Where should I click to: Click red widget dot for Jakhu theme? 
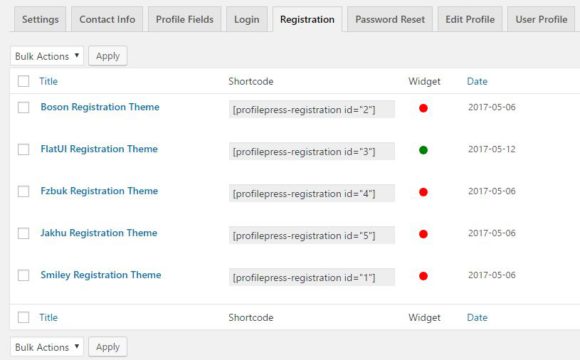pos(424,234)
